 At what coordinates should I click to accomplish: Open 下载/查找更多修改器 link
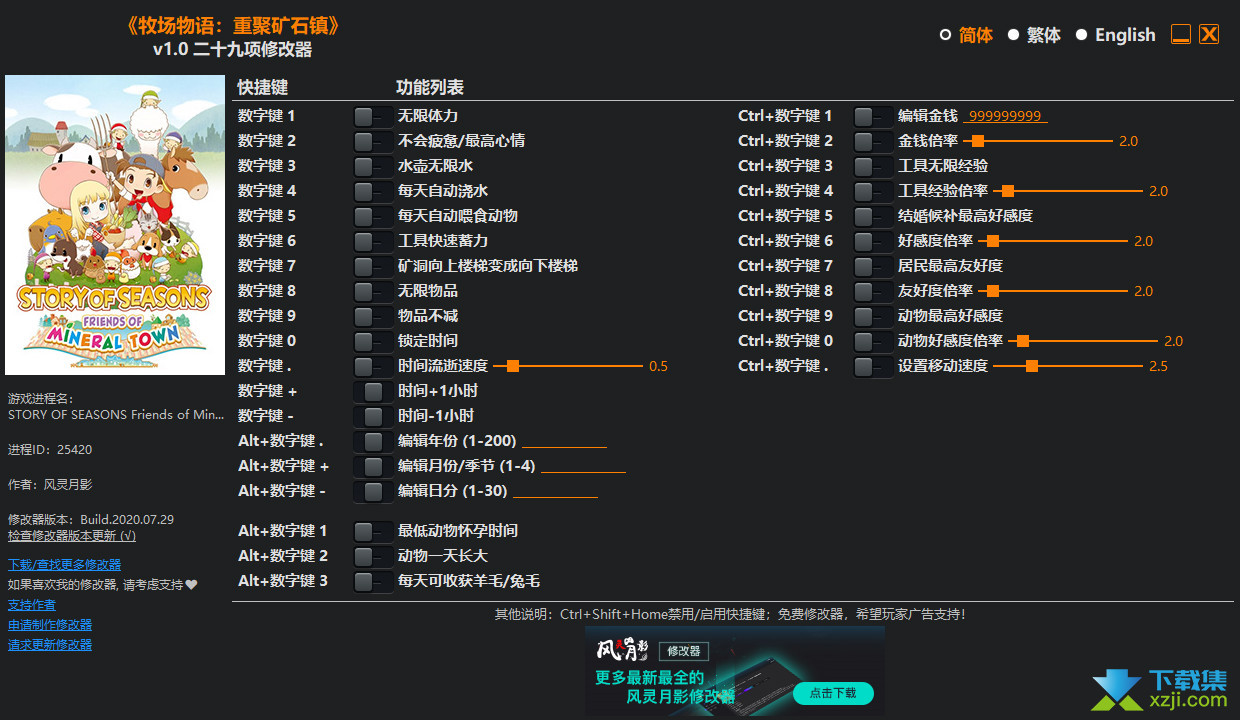(x=64, y=565)
